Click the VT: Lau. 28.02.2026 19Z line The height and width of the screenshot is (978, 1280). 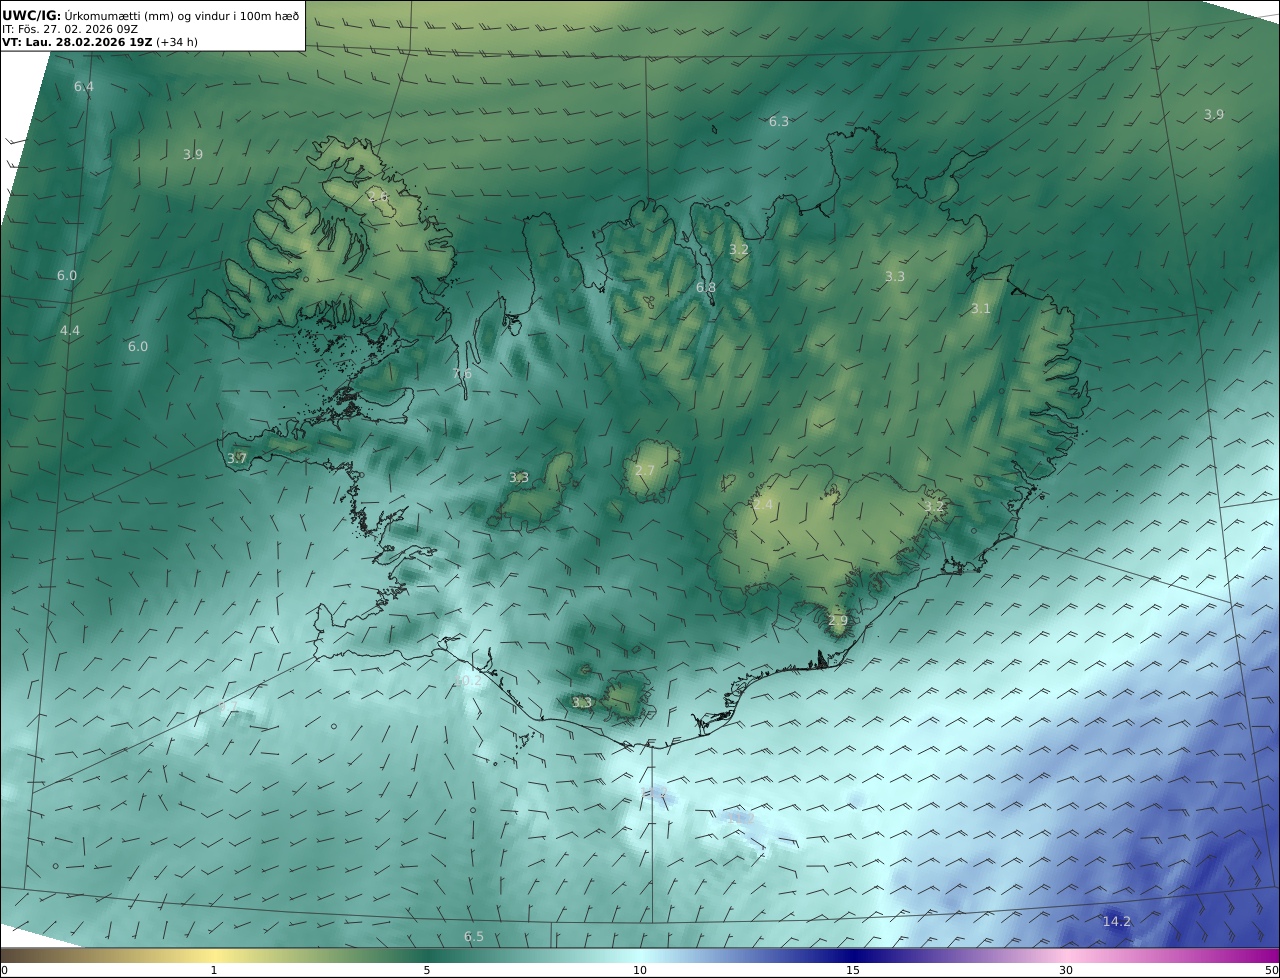(77, 43)
